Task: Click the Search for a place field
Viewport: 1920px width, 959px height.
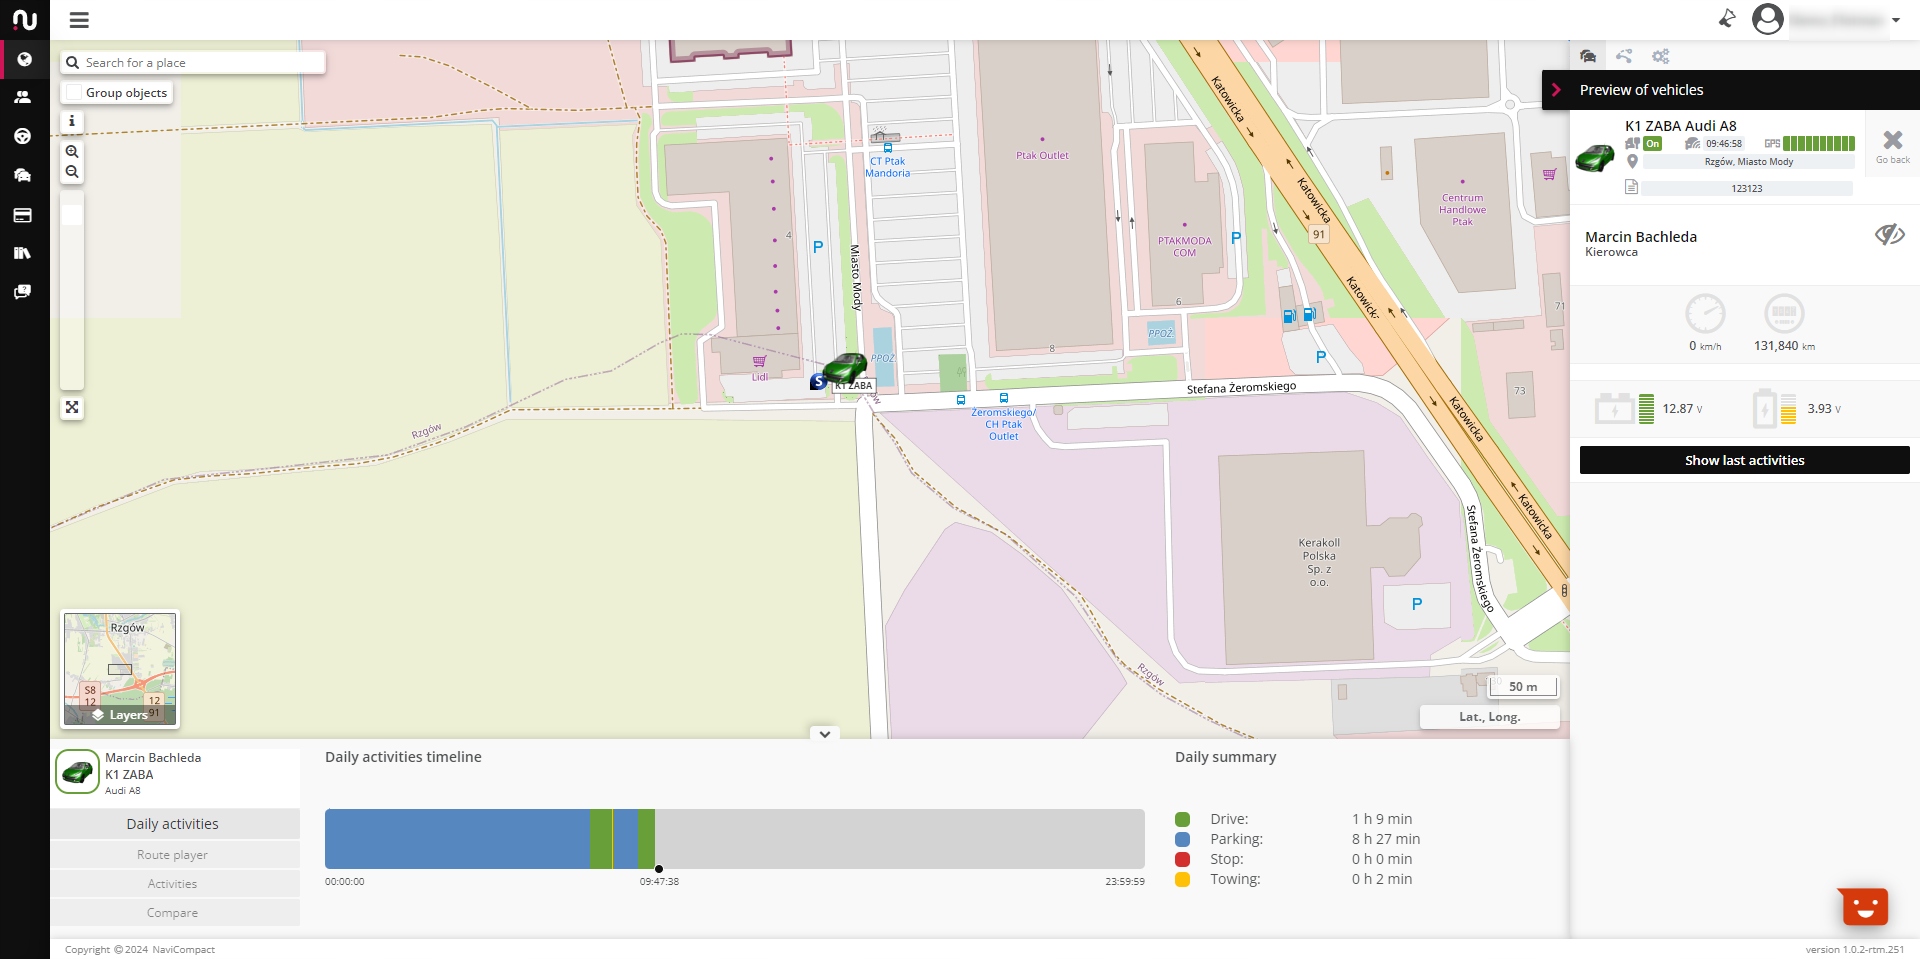Action: pyautogui.click(x=193, y=62)
